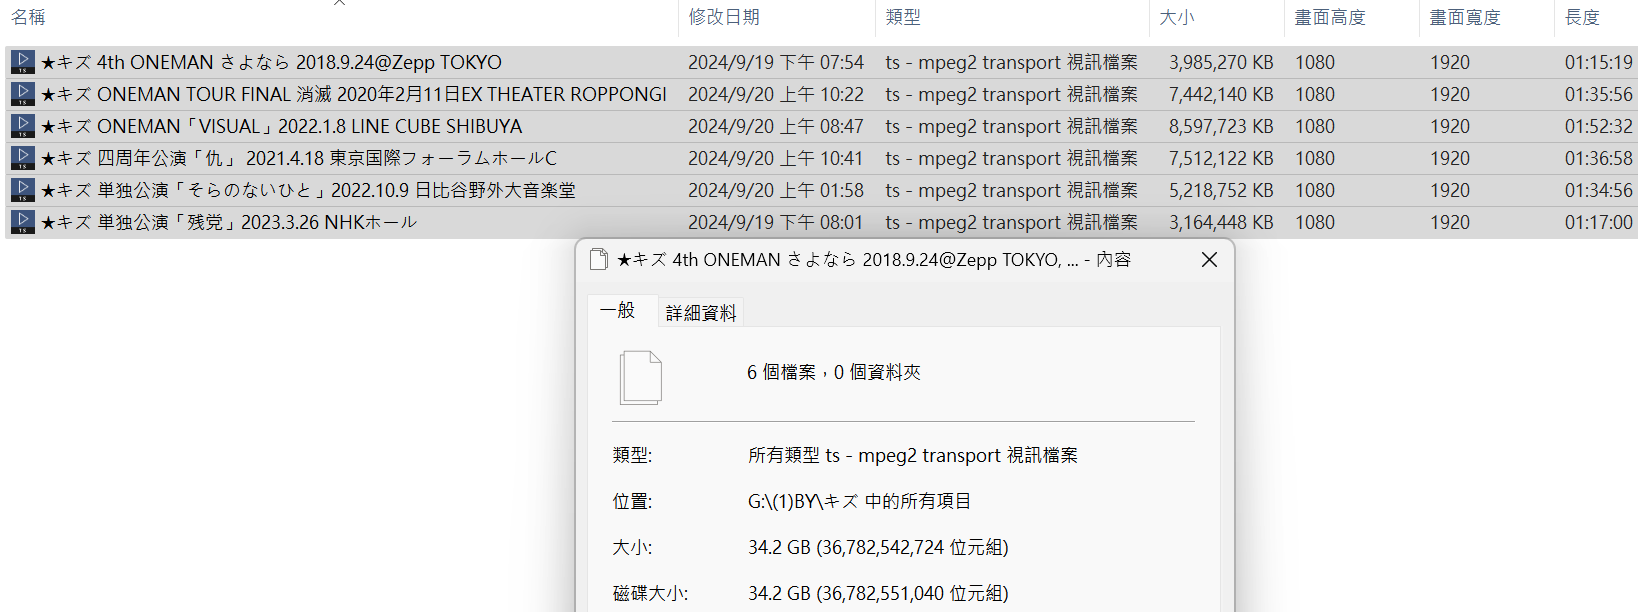Screen dimensions: 1638x612
Task: Click location value G:\(1)BY\キズ 中的所有項目
Action: (x=860, y=501)
